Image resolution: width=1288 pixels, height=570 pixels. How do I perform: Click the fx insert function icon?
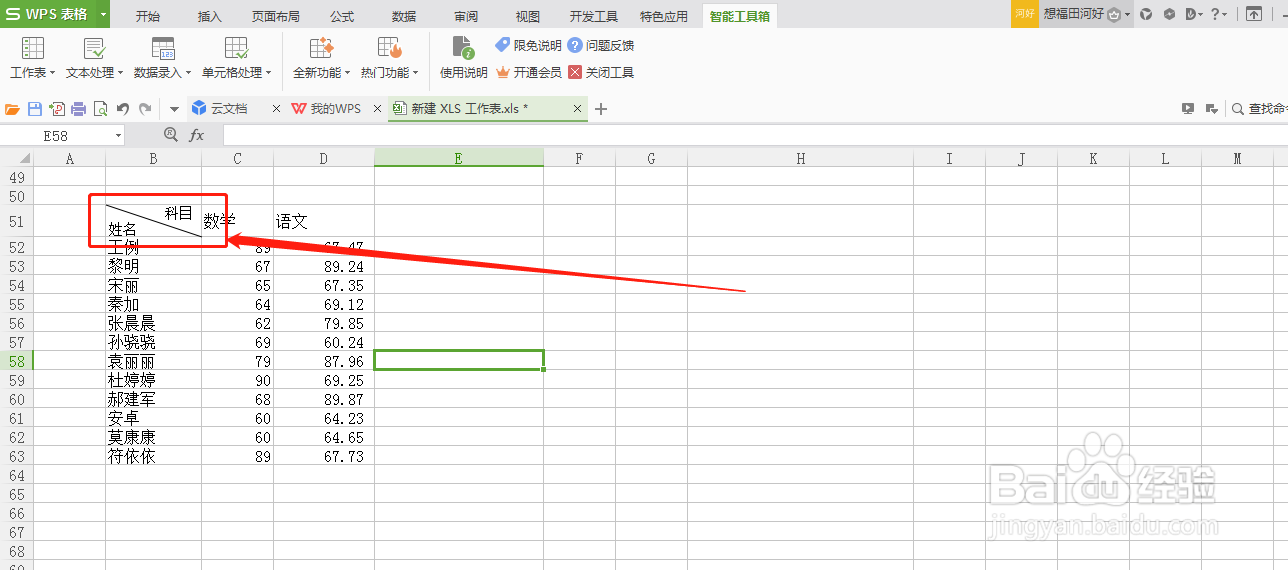click(x=197, y=135)
